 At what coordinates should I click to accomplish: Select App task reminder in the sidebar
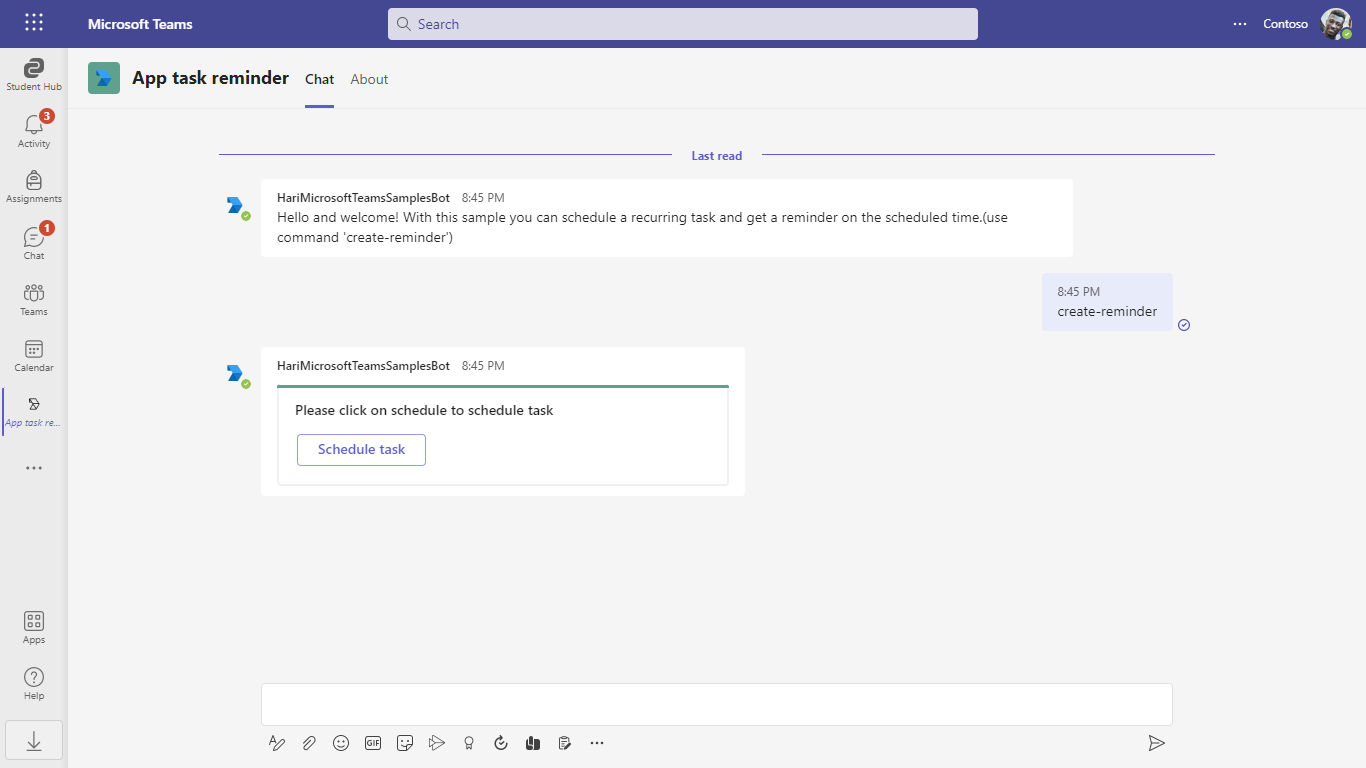coord(34,411)
